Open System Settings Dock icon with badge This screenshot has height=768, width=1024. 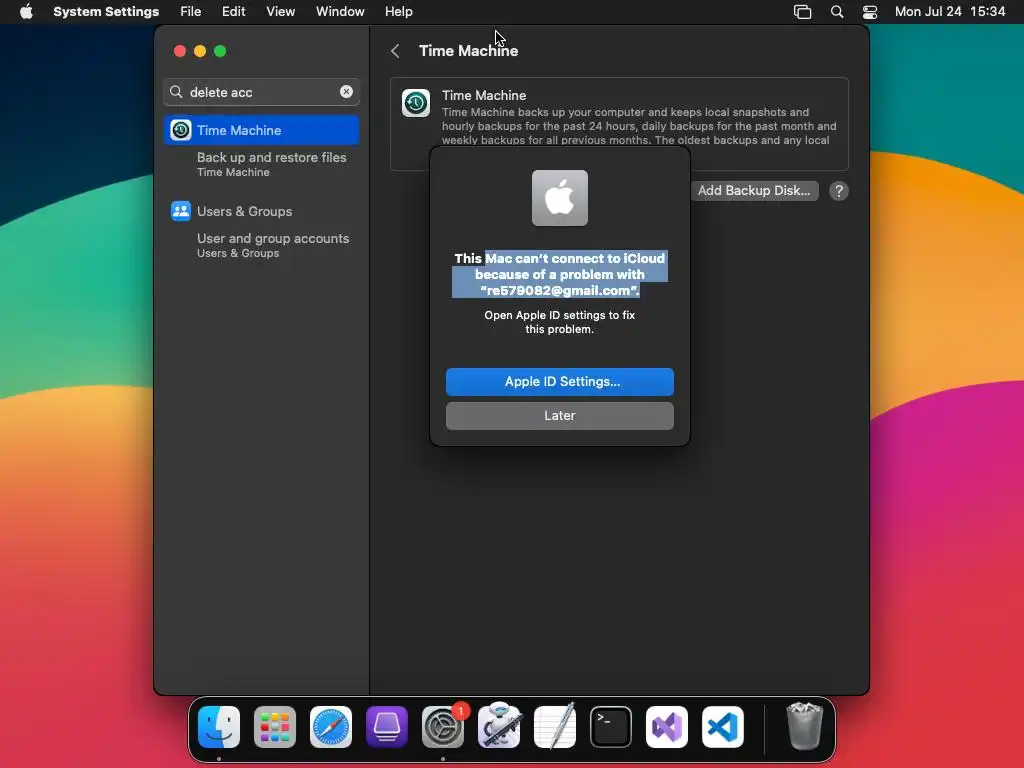pyautogui.click(x=443, y=727)
